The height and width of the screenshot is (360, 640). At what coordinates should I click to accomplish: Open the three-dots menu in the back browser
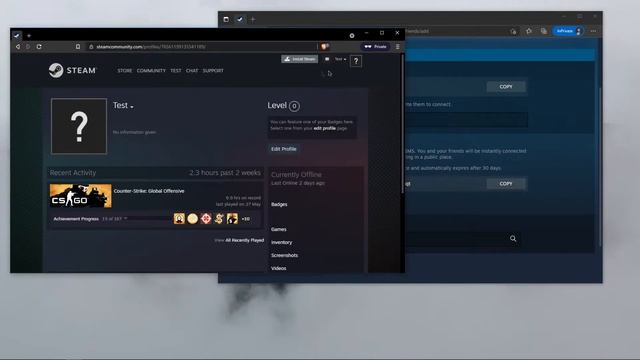593,31
